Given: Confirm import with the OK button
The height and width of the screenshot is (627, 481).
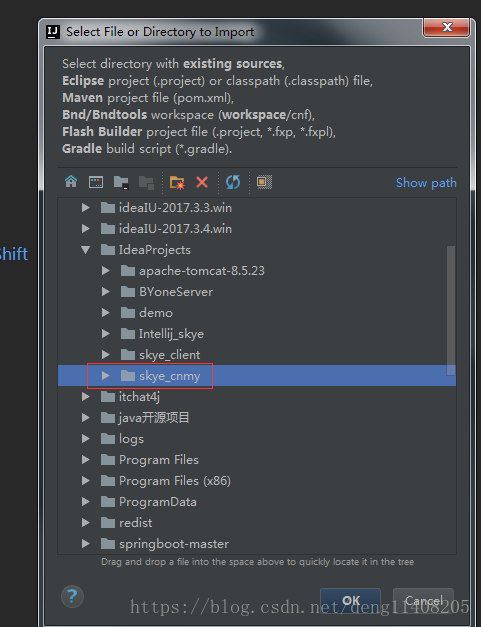Looking at the screenshot, I should 351,601.
